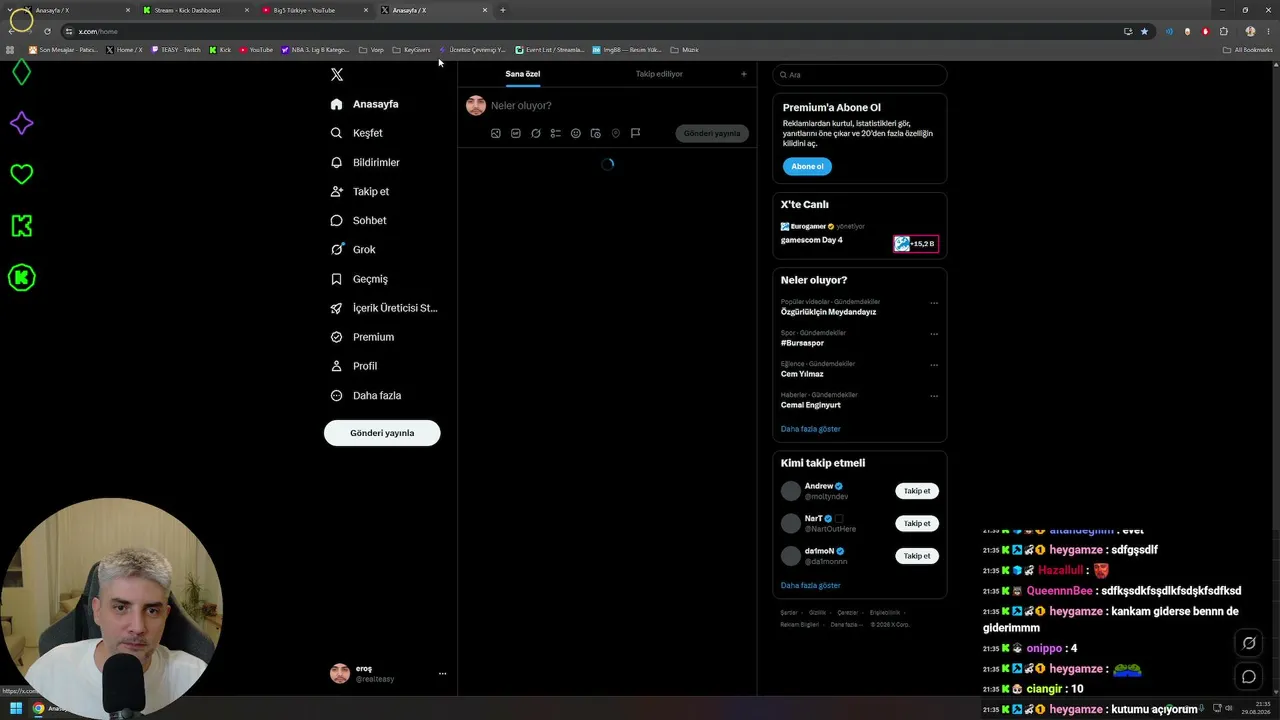Switch to Stream - Kick Dashboard browser tab
Image resolution: width=1280 pixels, height=720 pixels.
[195, 10]
